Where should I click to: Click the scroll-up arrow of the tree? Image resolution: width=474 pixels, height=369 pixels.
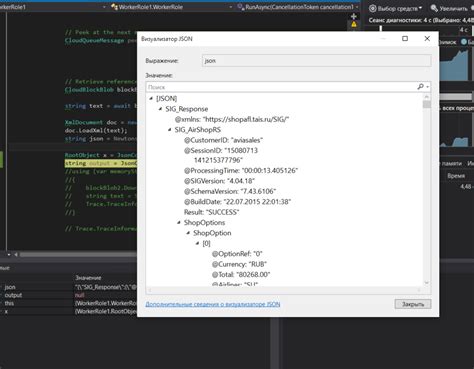427,97
